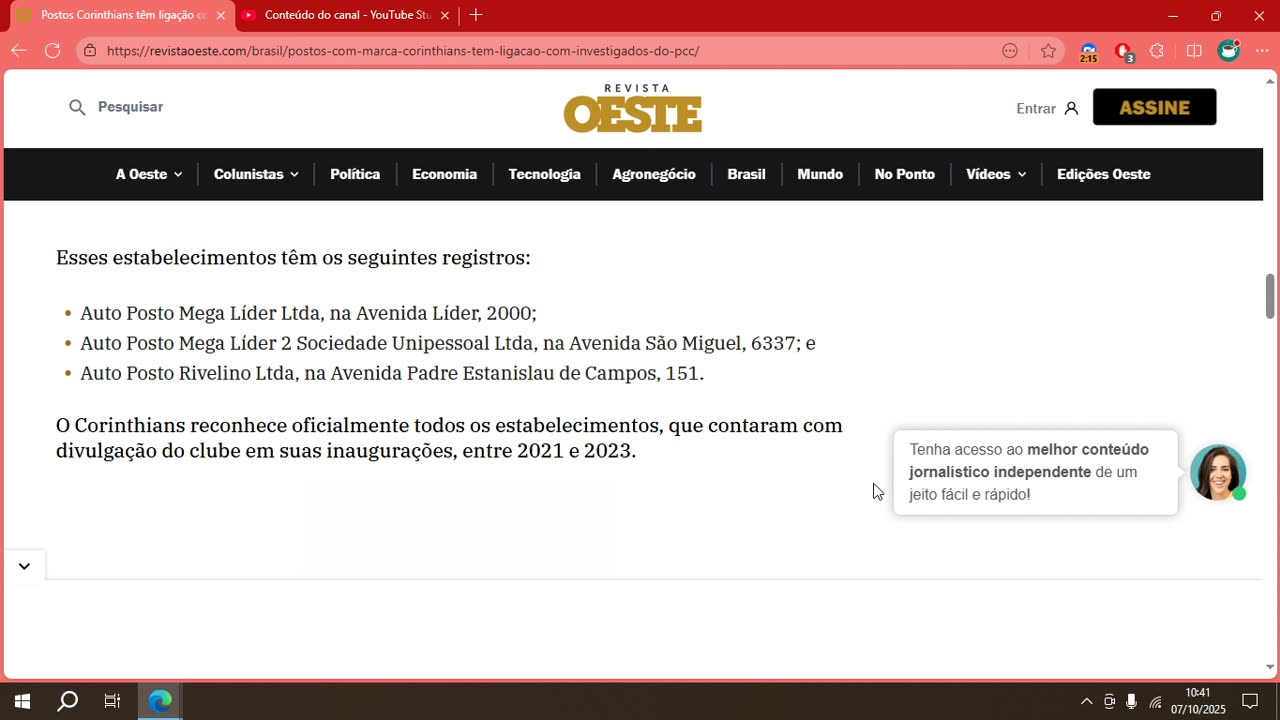Click 'Auto Posto Mega Líder 2' list item
Screen dimensions: 1280x720
click(448, 343)
